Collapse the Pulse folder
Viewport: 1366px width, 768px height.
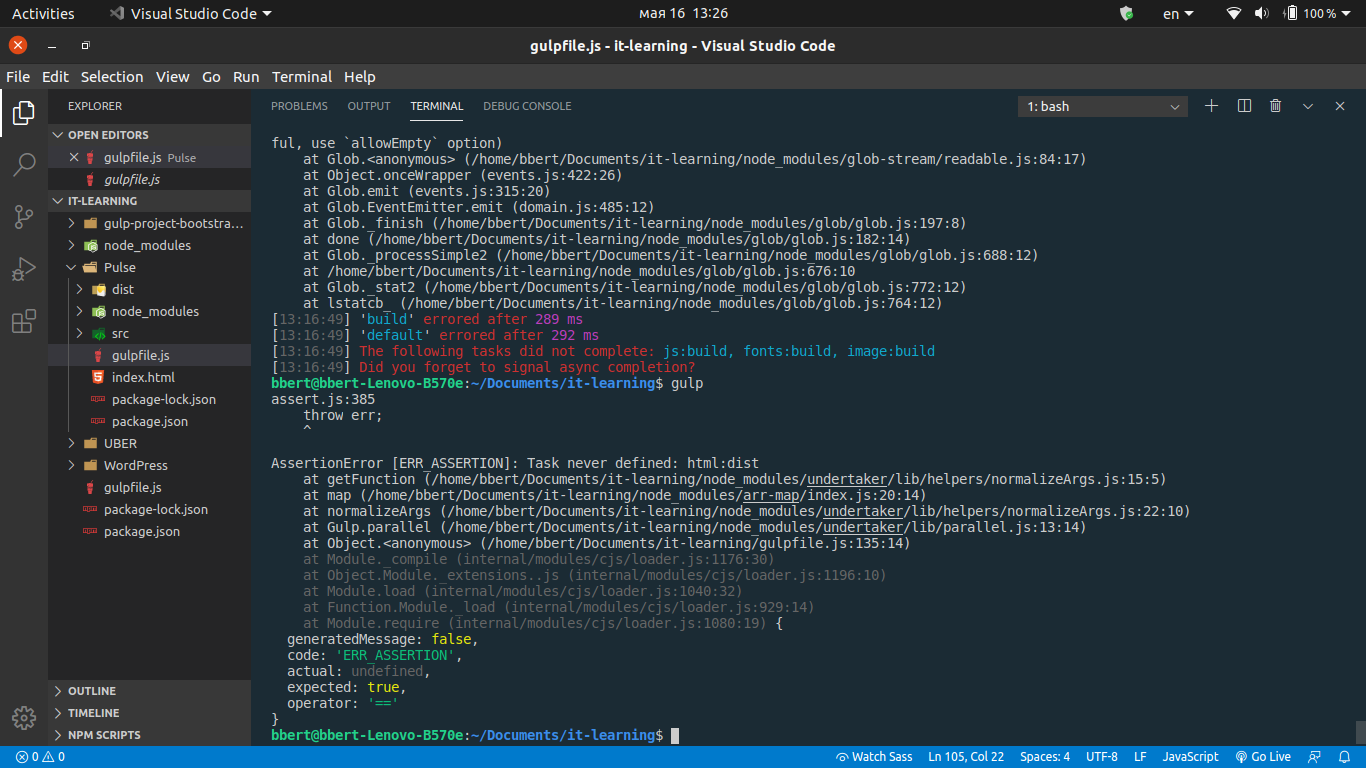(x=150, y=267)
